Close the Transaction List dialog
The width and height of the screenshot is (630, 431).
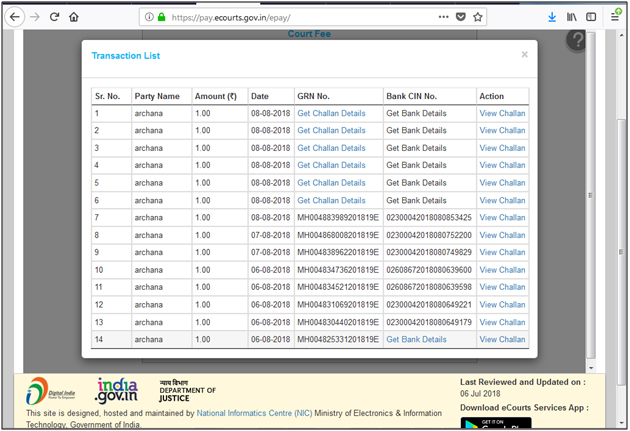click(x=524, y=55)
